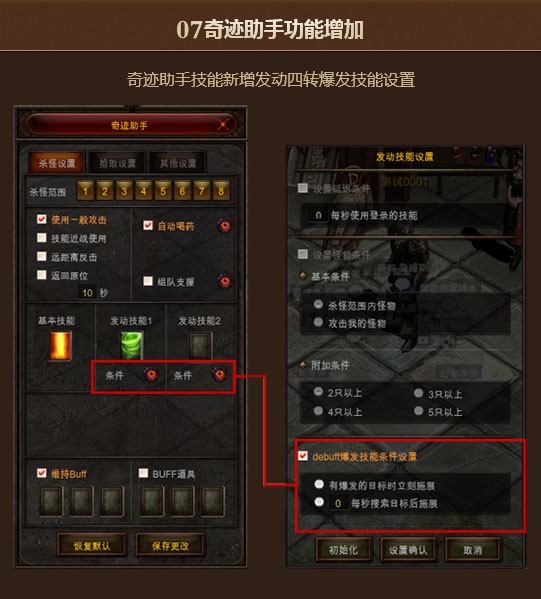Choose the 3只以上 radio option
This screenshot has width=541, height=599.
tap(419, 393)
